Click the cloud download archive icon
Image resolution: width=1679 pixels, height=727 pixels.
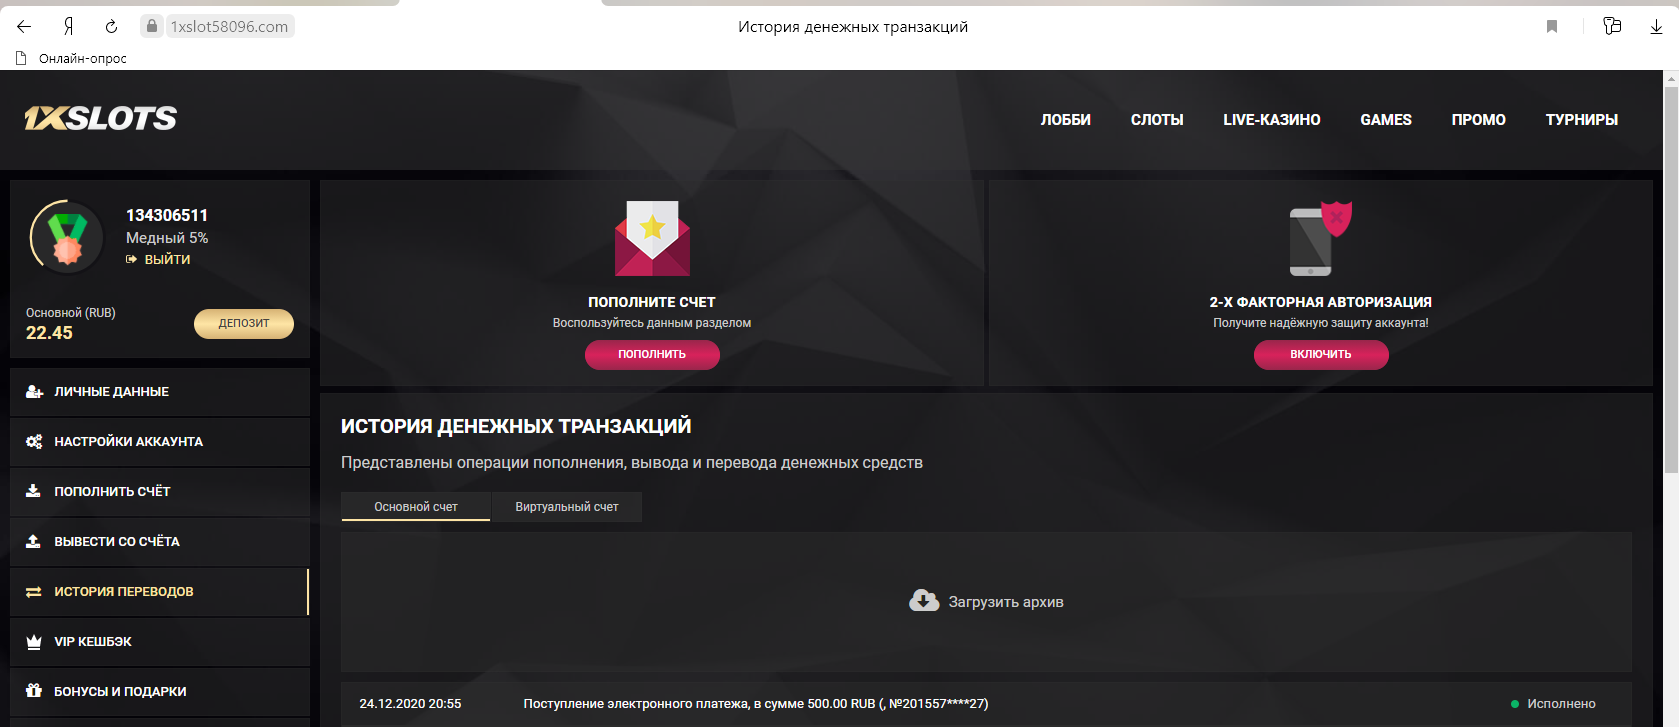click(924, 600)
